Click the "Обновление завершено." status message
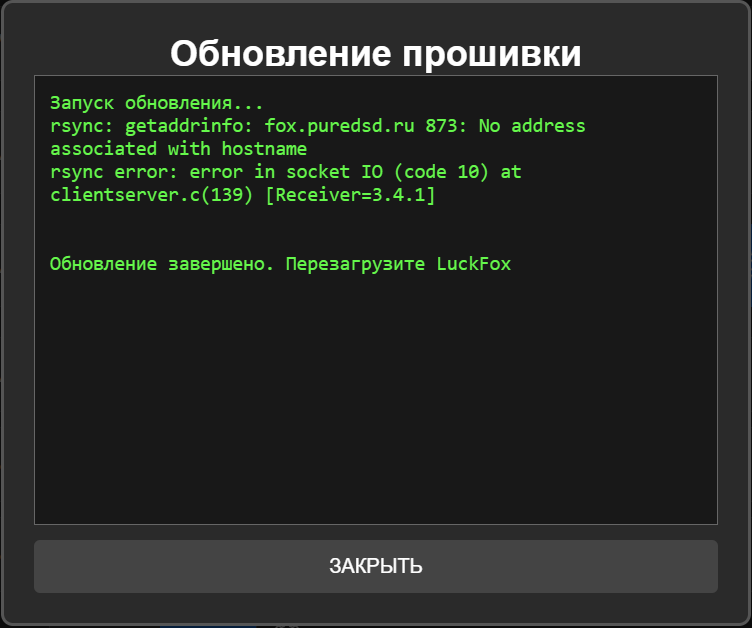Screen dimensions: 752x628 click(x=162, y=264)
